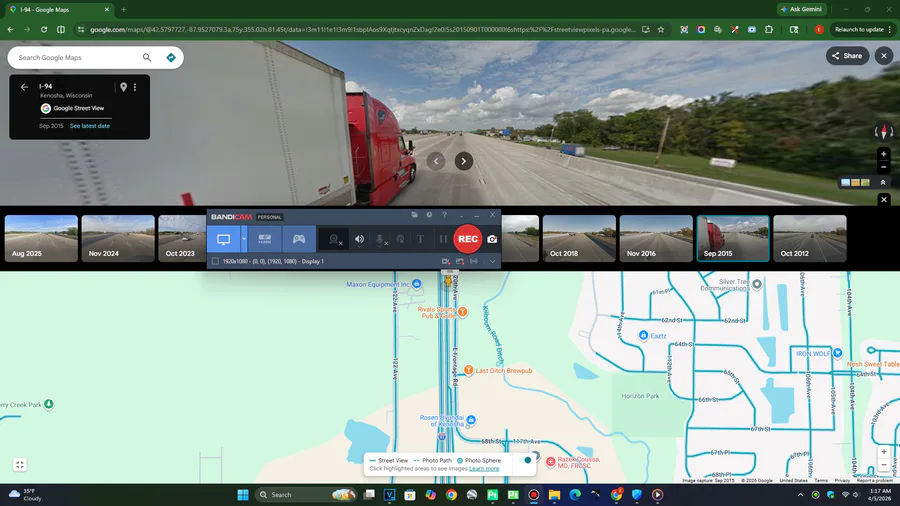
Task: Toggle the Street View layer switch
Action: click(524, 460)
